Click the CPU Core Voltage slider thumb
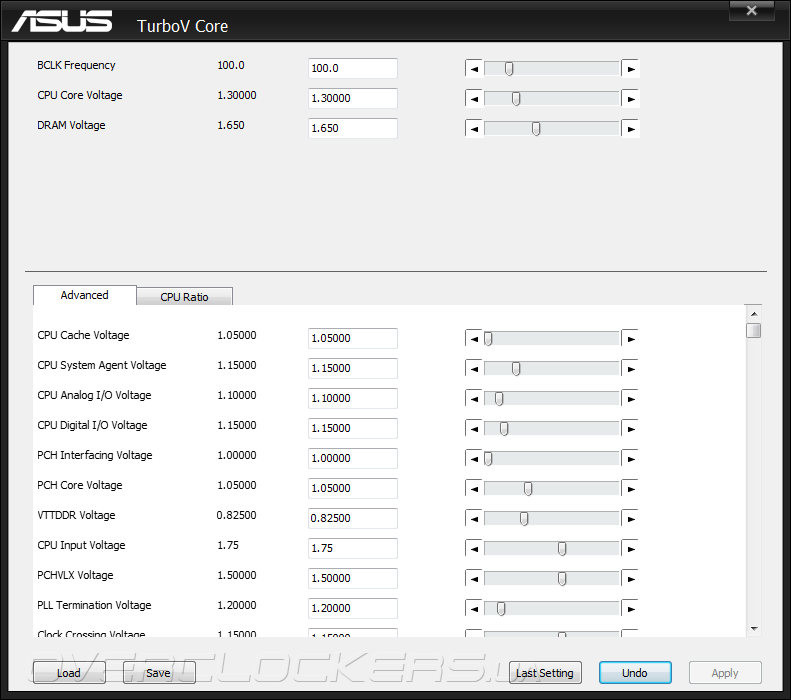The image size is (791, 700). (516, 99)
